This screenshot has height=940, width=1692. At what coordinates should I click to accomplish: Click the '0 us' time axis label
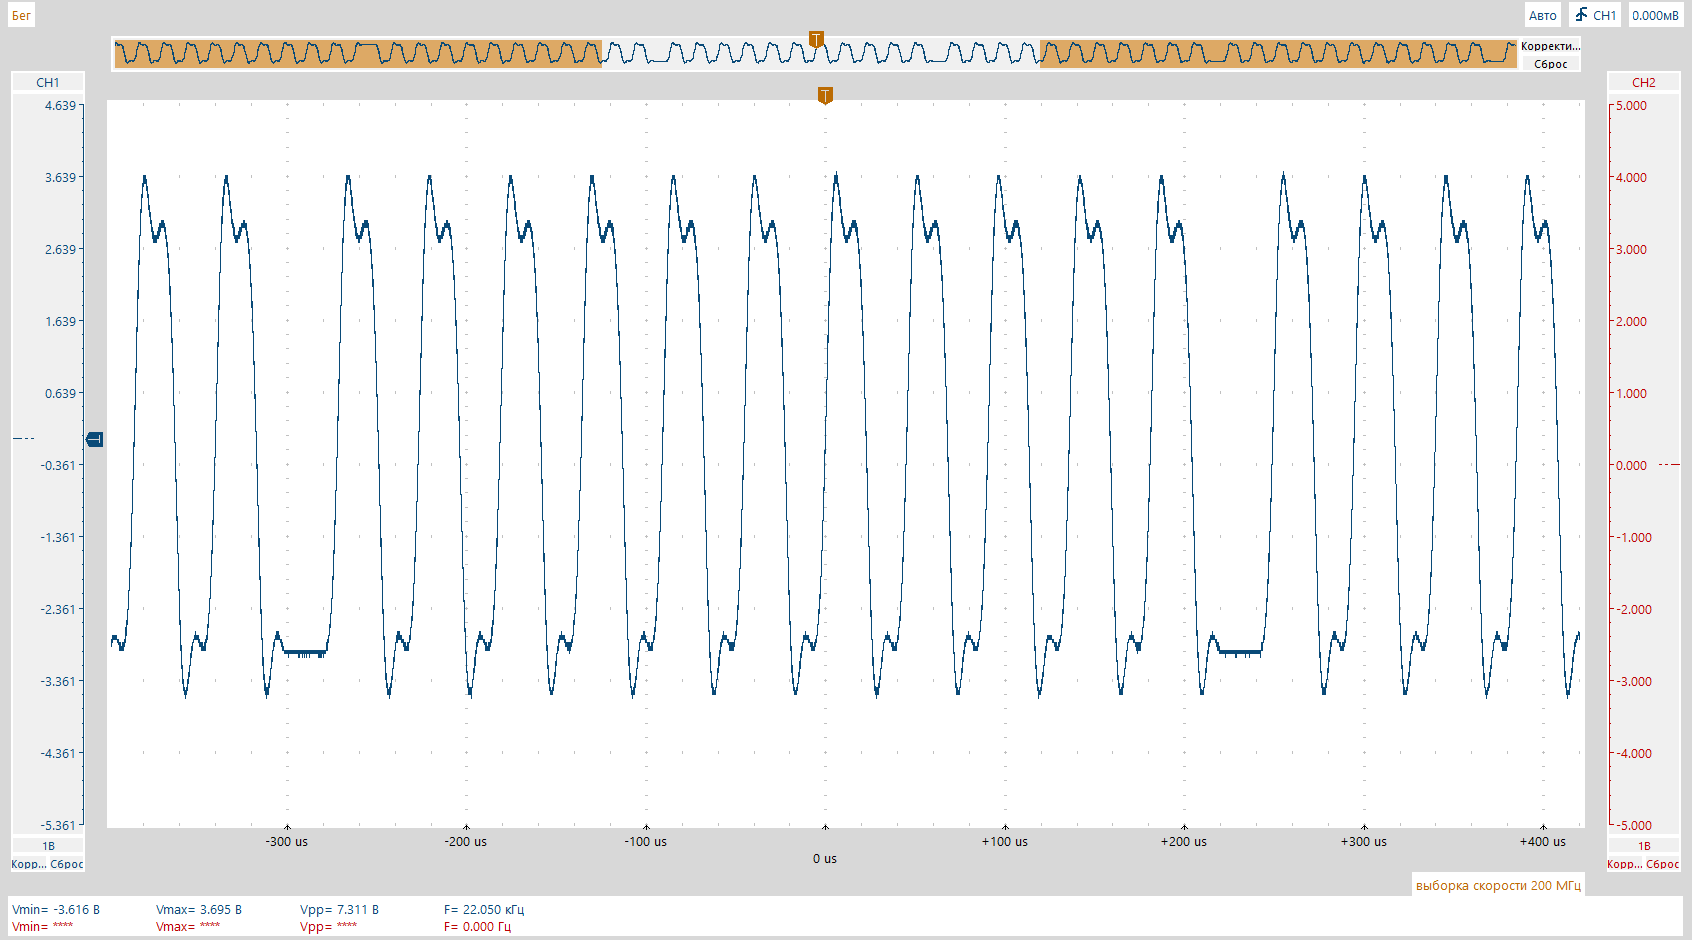coord(825,859)
